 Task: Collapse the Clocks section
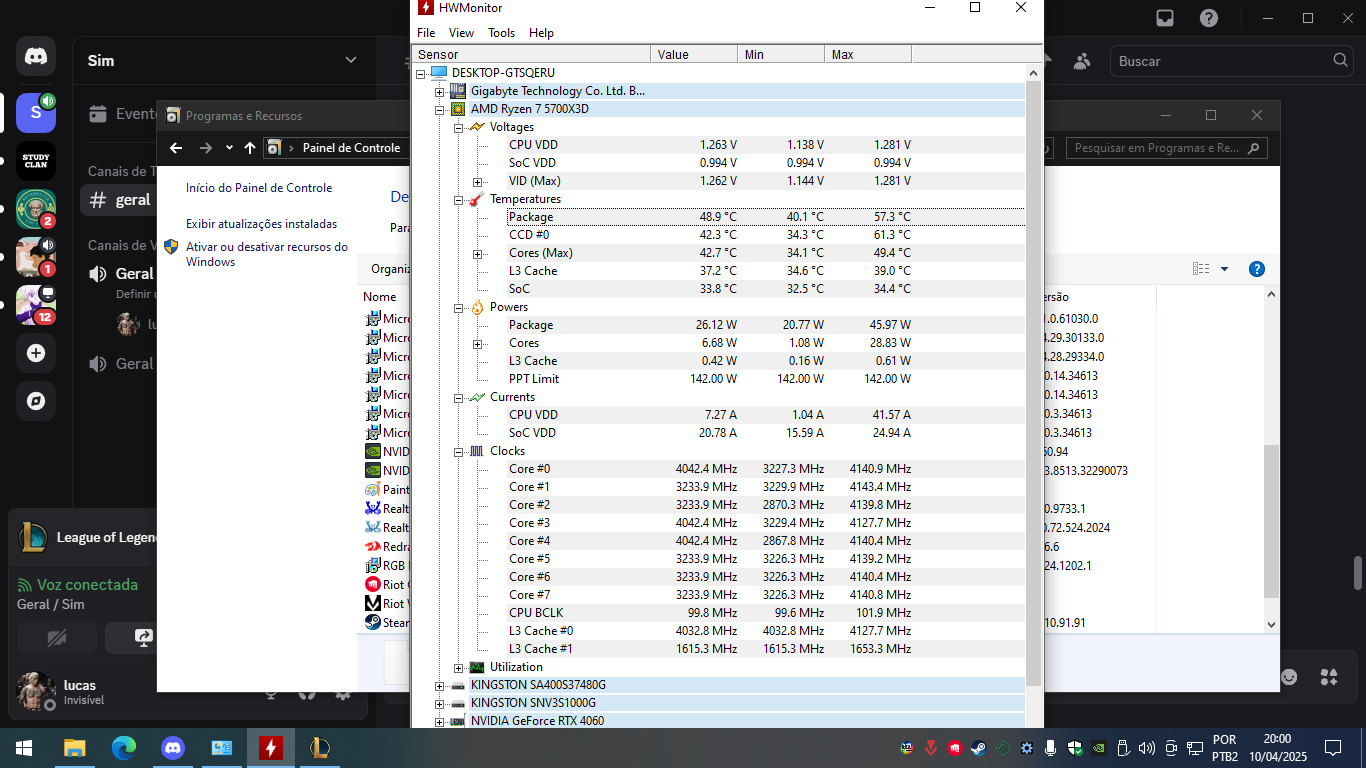point(458,451)
